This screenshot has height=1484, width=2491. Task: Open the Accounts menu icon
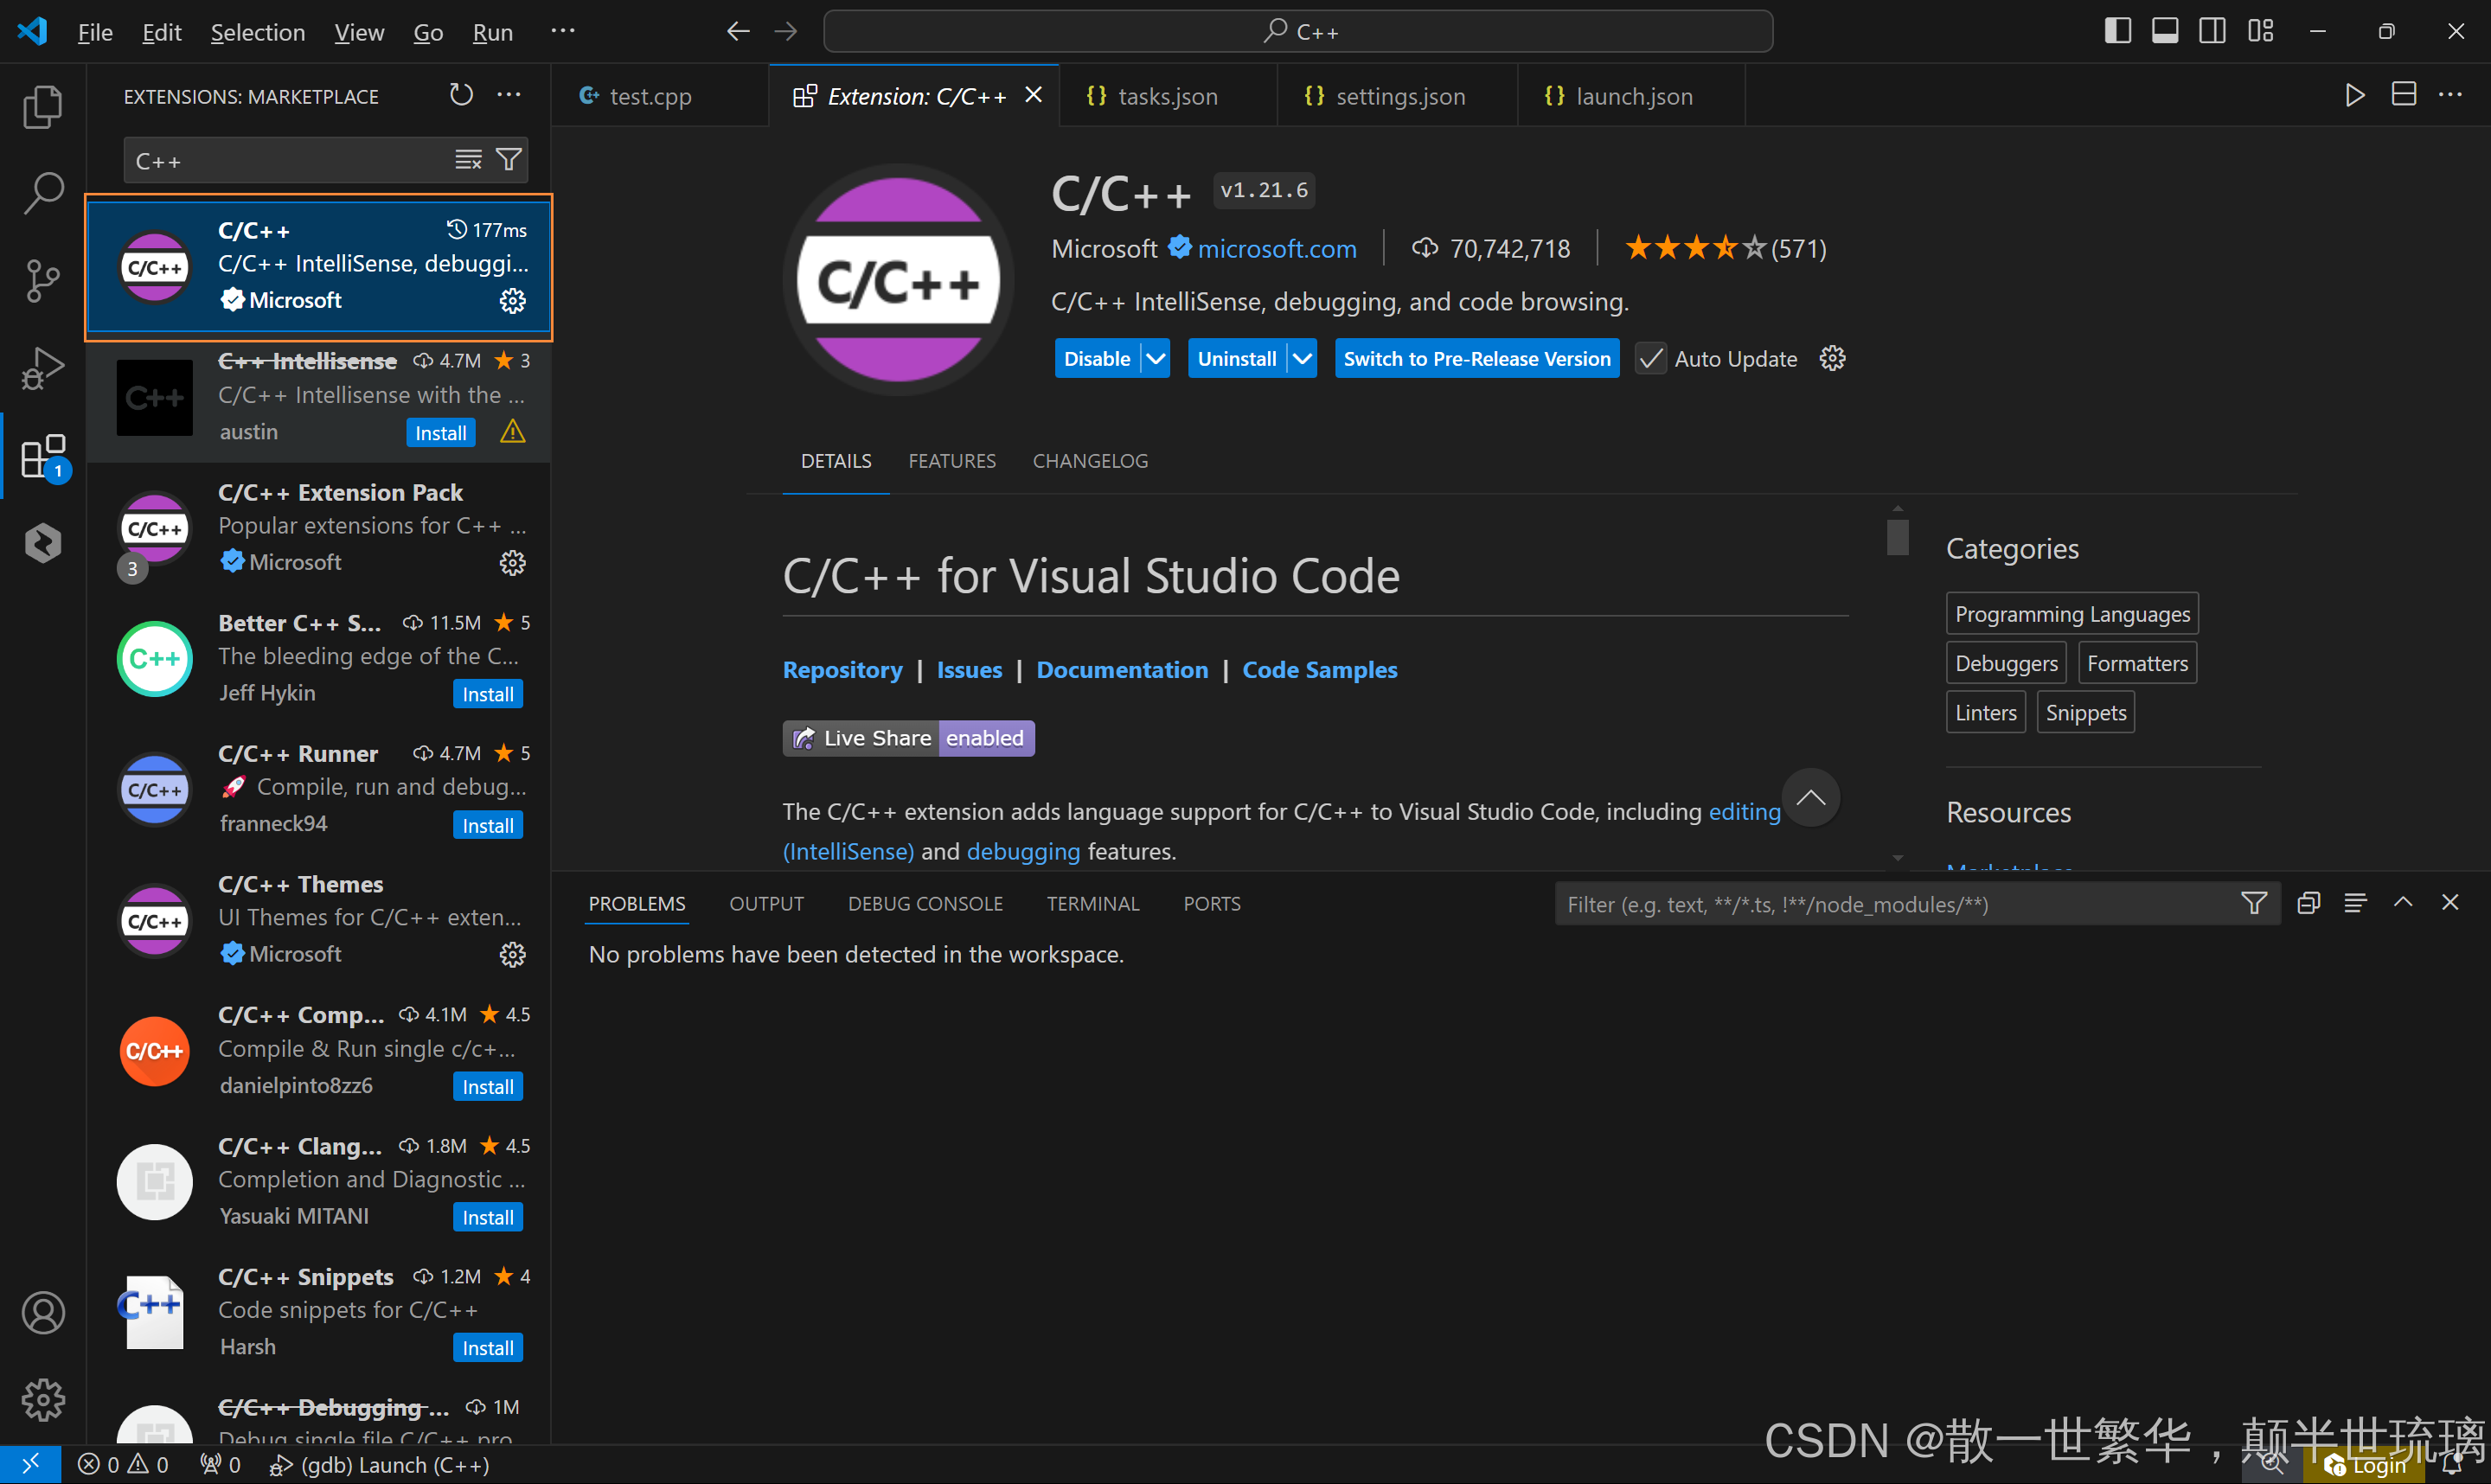43,1313
